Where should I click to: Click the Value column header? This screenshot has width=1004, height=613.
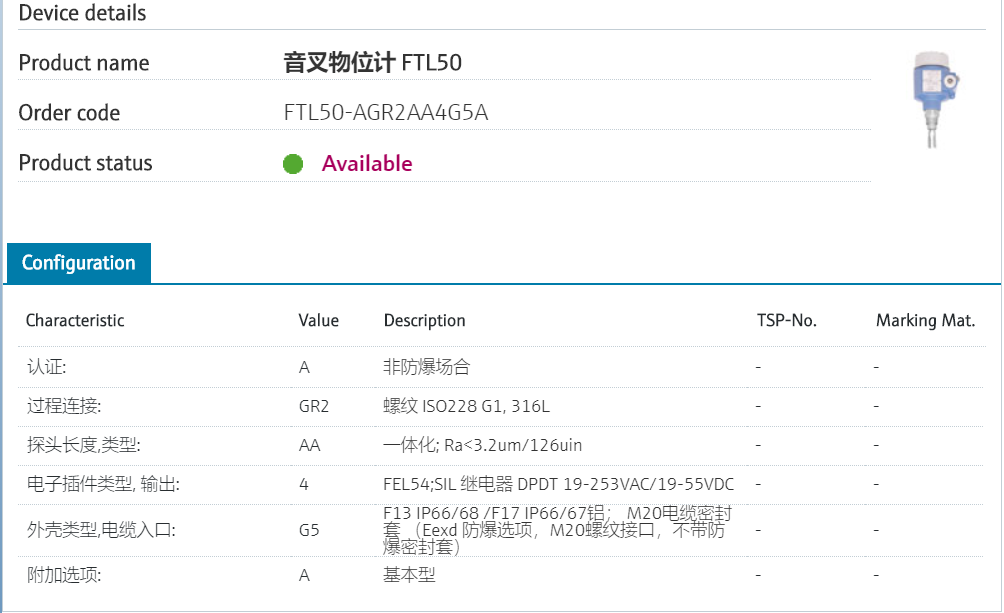318,320
